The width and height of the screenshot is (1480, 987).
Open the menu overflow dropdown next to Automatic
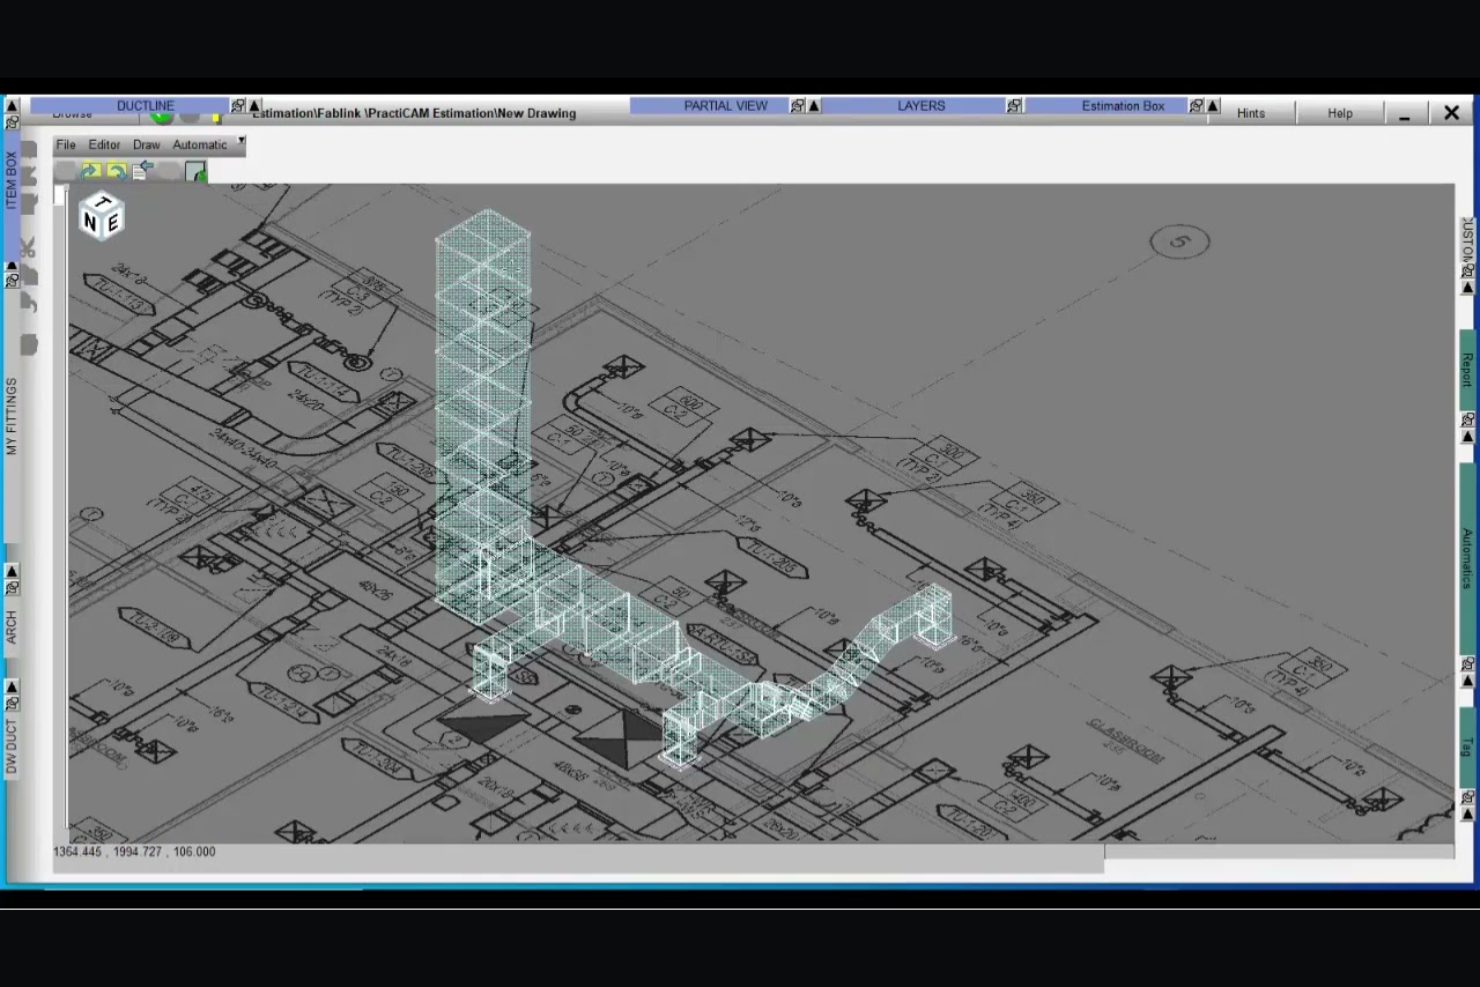241,141
